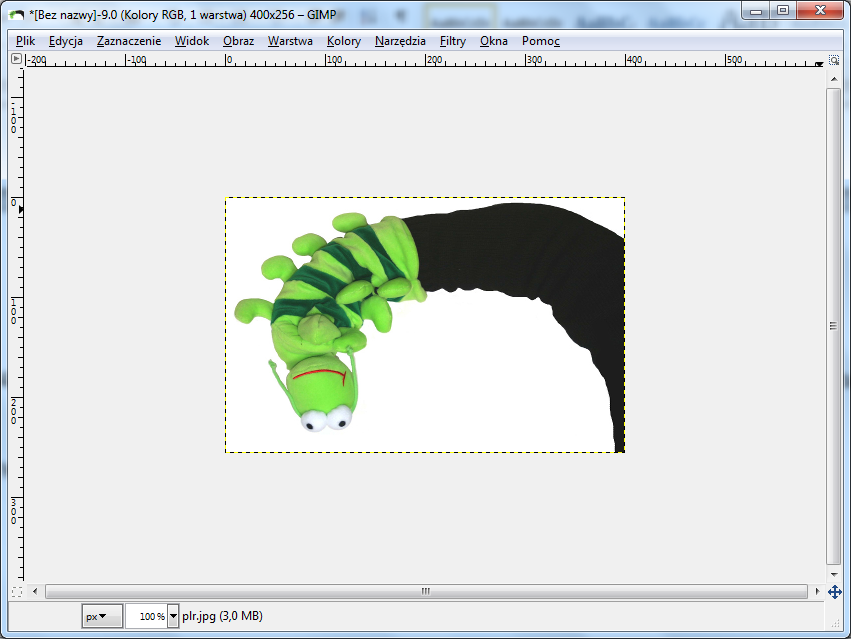Click the horizontal scrollbar left arrow

35,591
